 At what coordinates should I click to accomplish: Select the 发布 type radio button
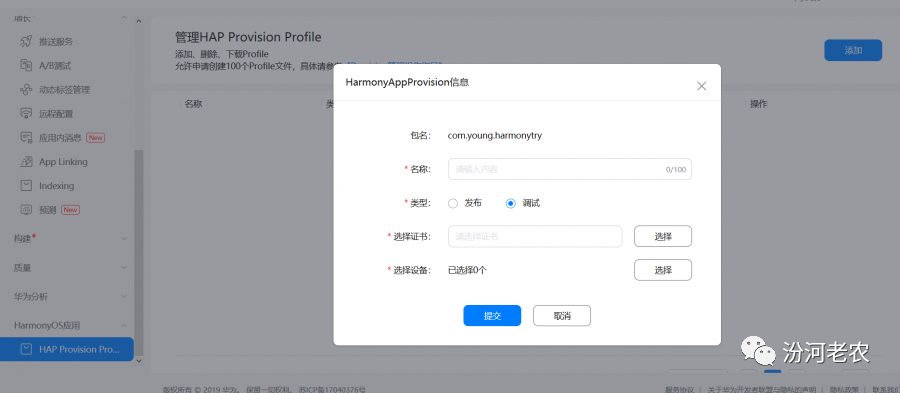point(453,203)
